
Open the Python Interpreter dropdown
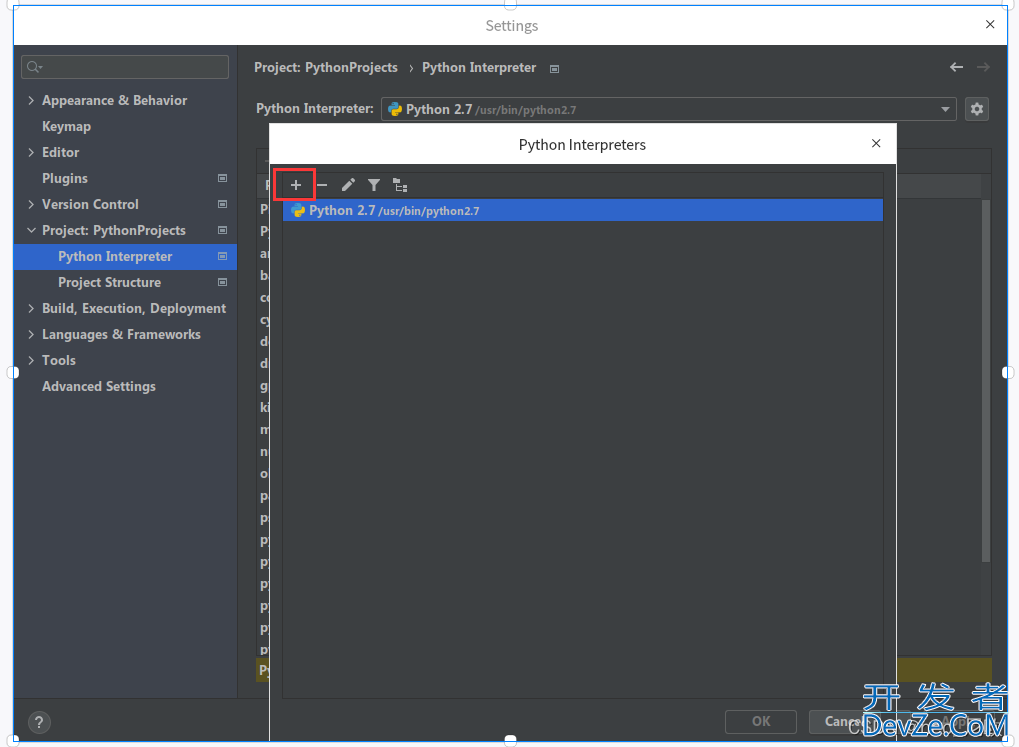point(669,109)
